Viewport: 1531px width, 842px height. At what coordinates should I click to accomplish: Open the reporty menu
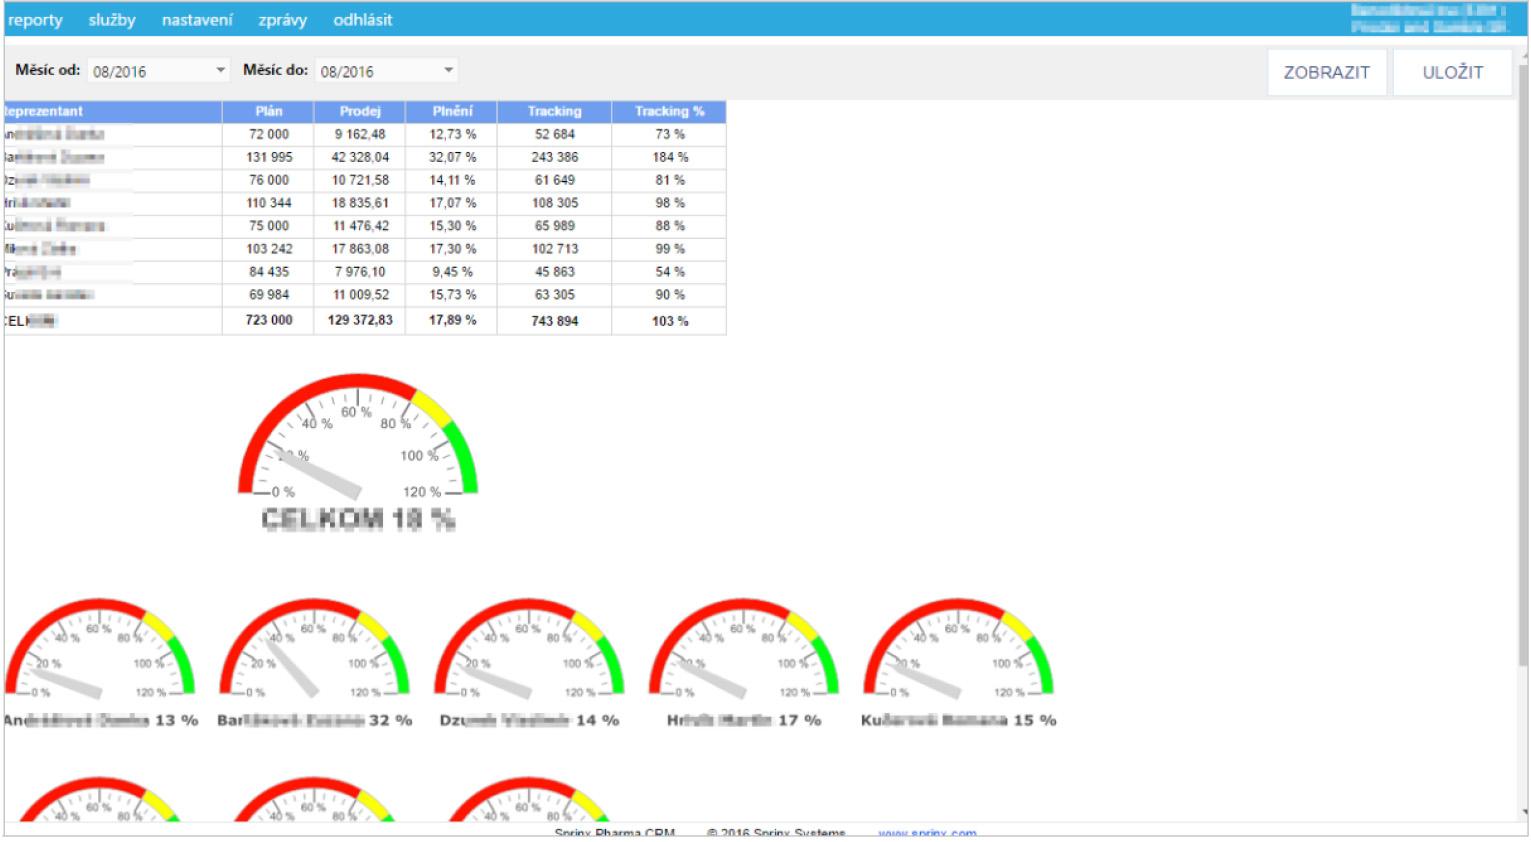tap(35, 20)
